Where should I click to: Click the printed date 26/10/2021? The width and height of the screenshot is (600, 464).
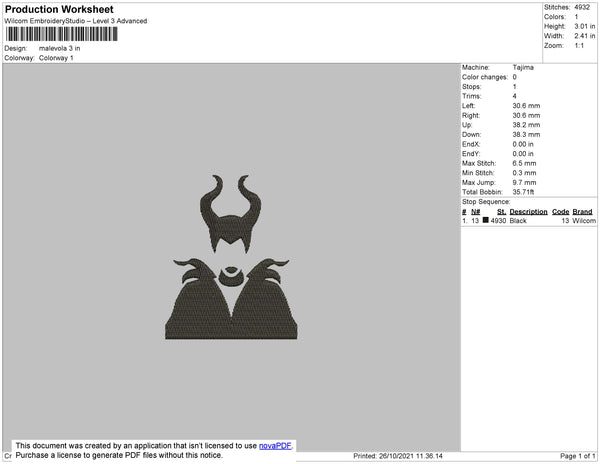tap(396, 456)
